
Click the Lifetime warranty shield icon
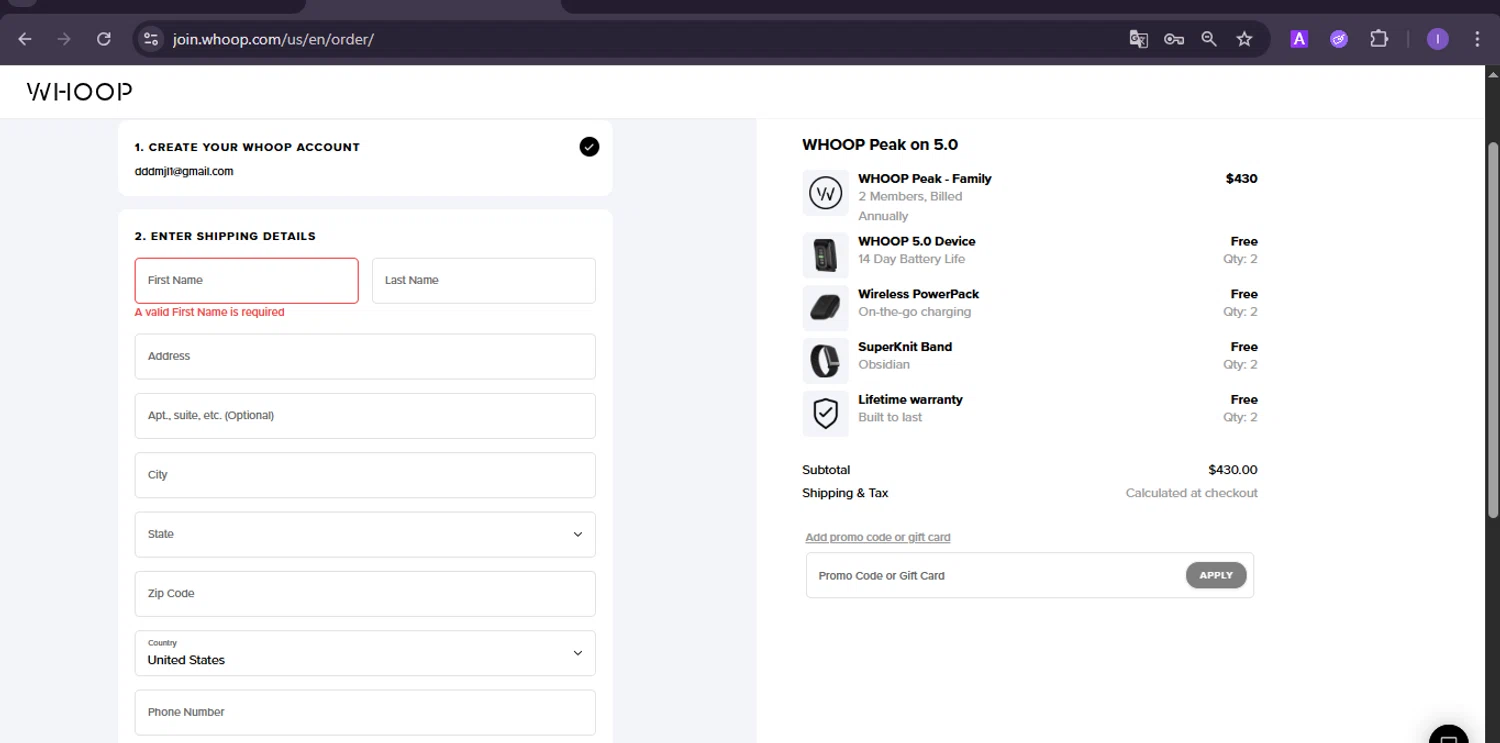coord(825,413)
